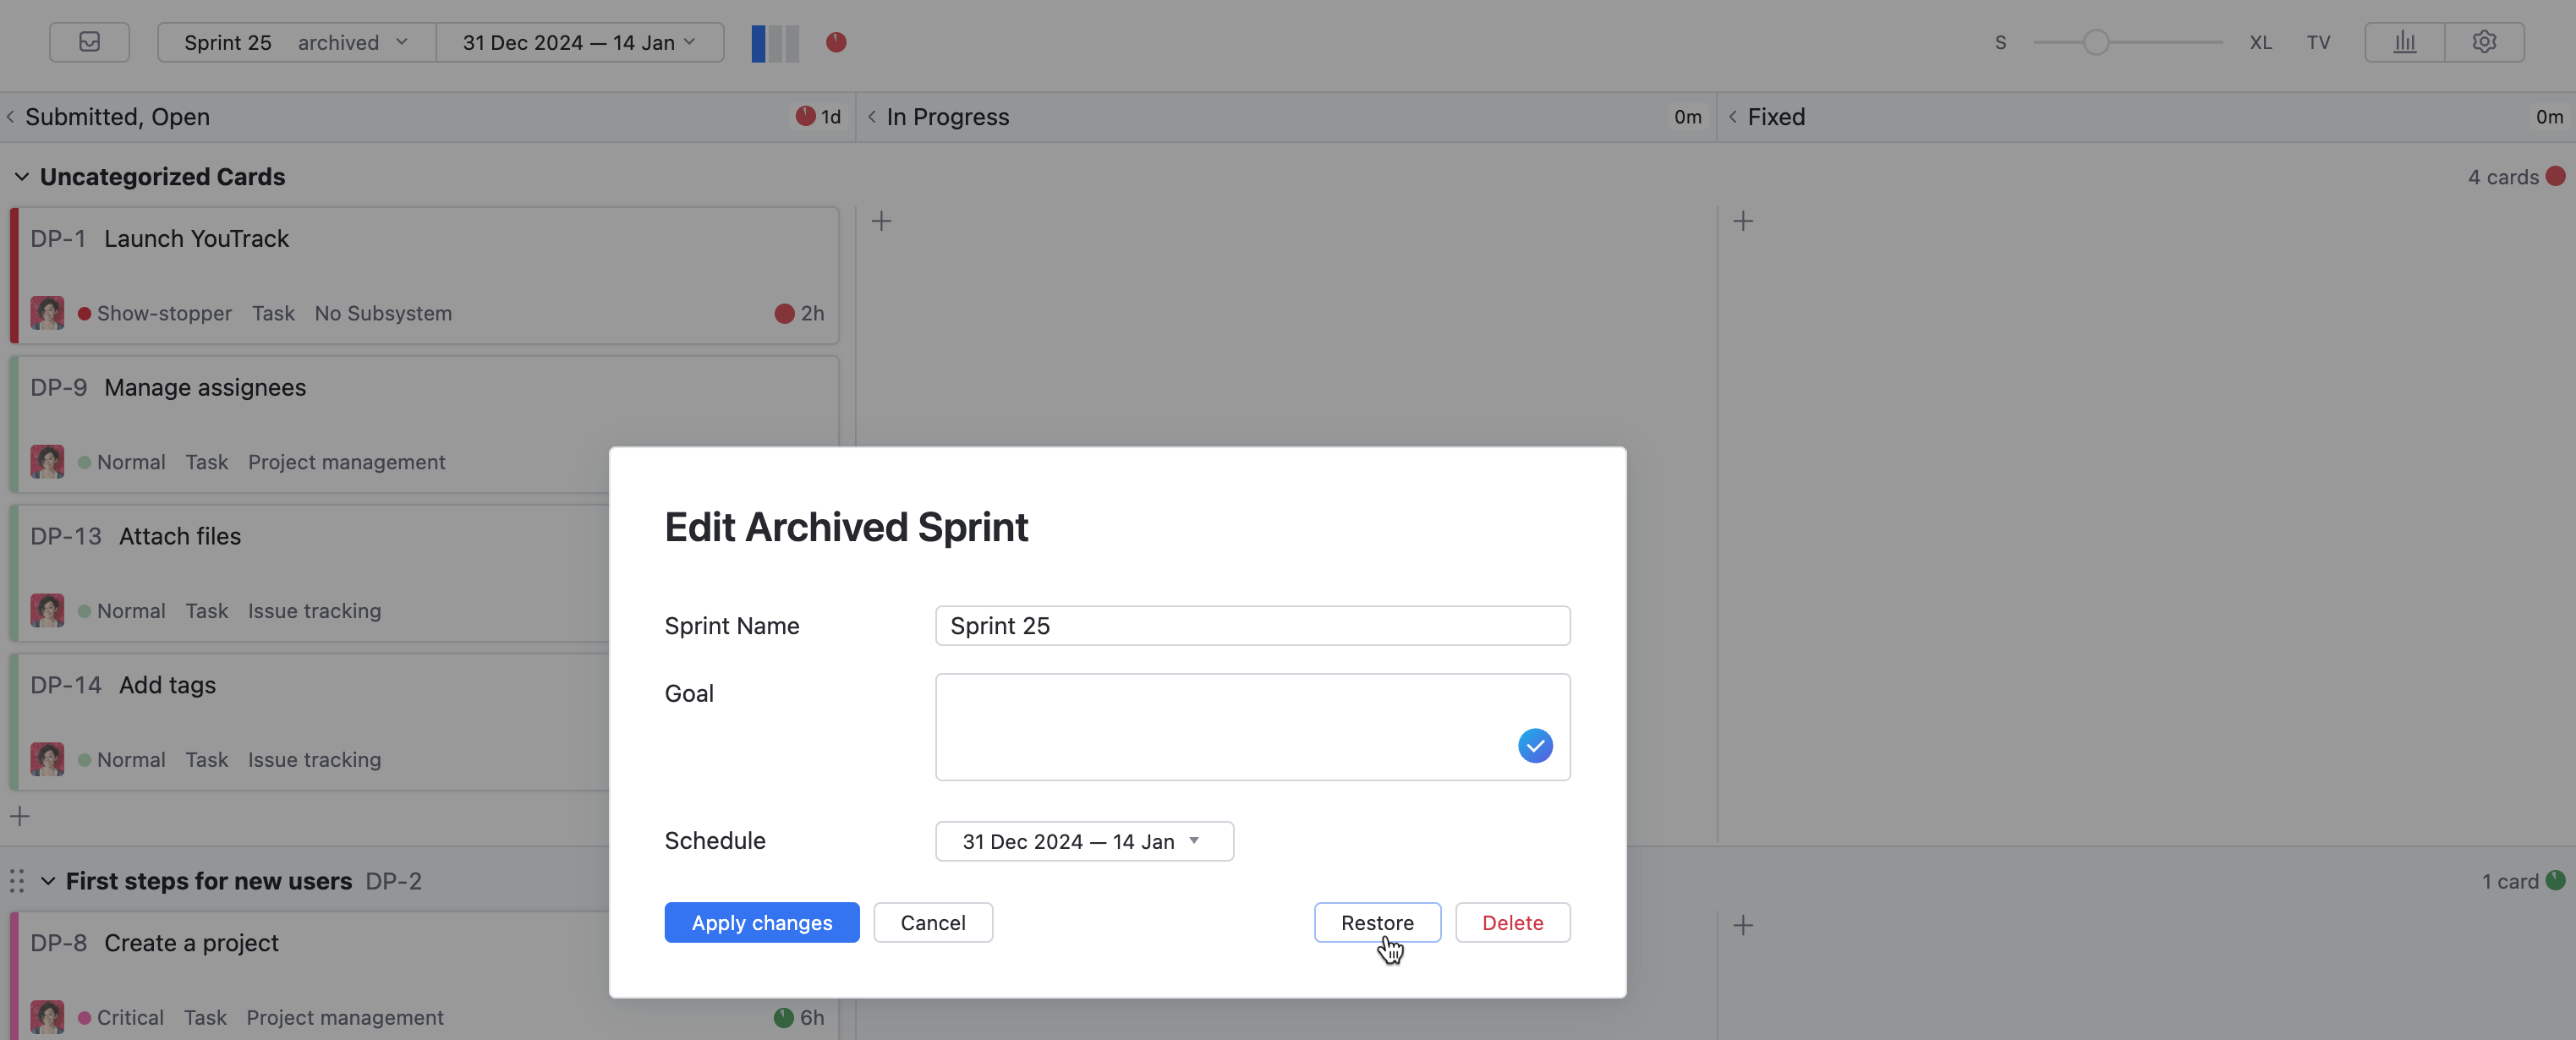Collapse the Uncategorized Cards swimlane

click(x=21, y=177)
